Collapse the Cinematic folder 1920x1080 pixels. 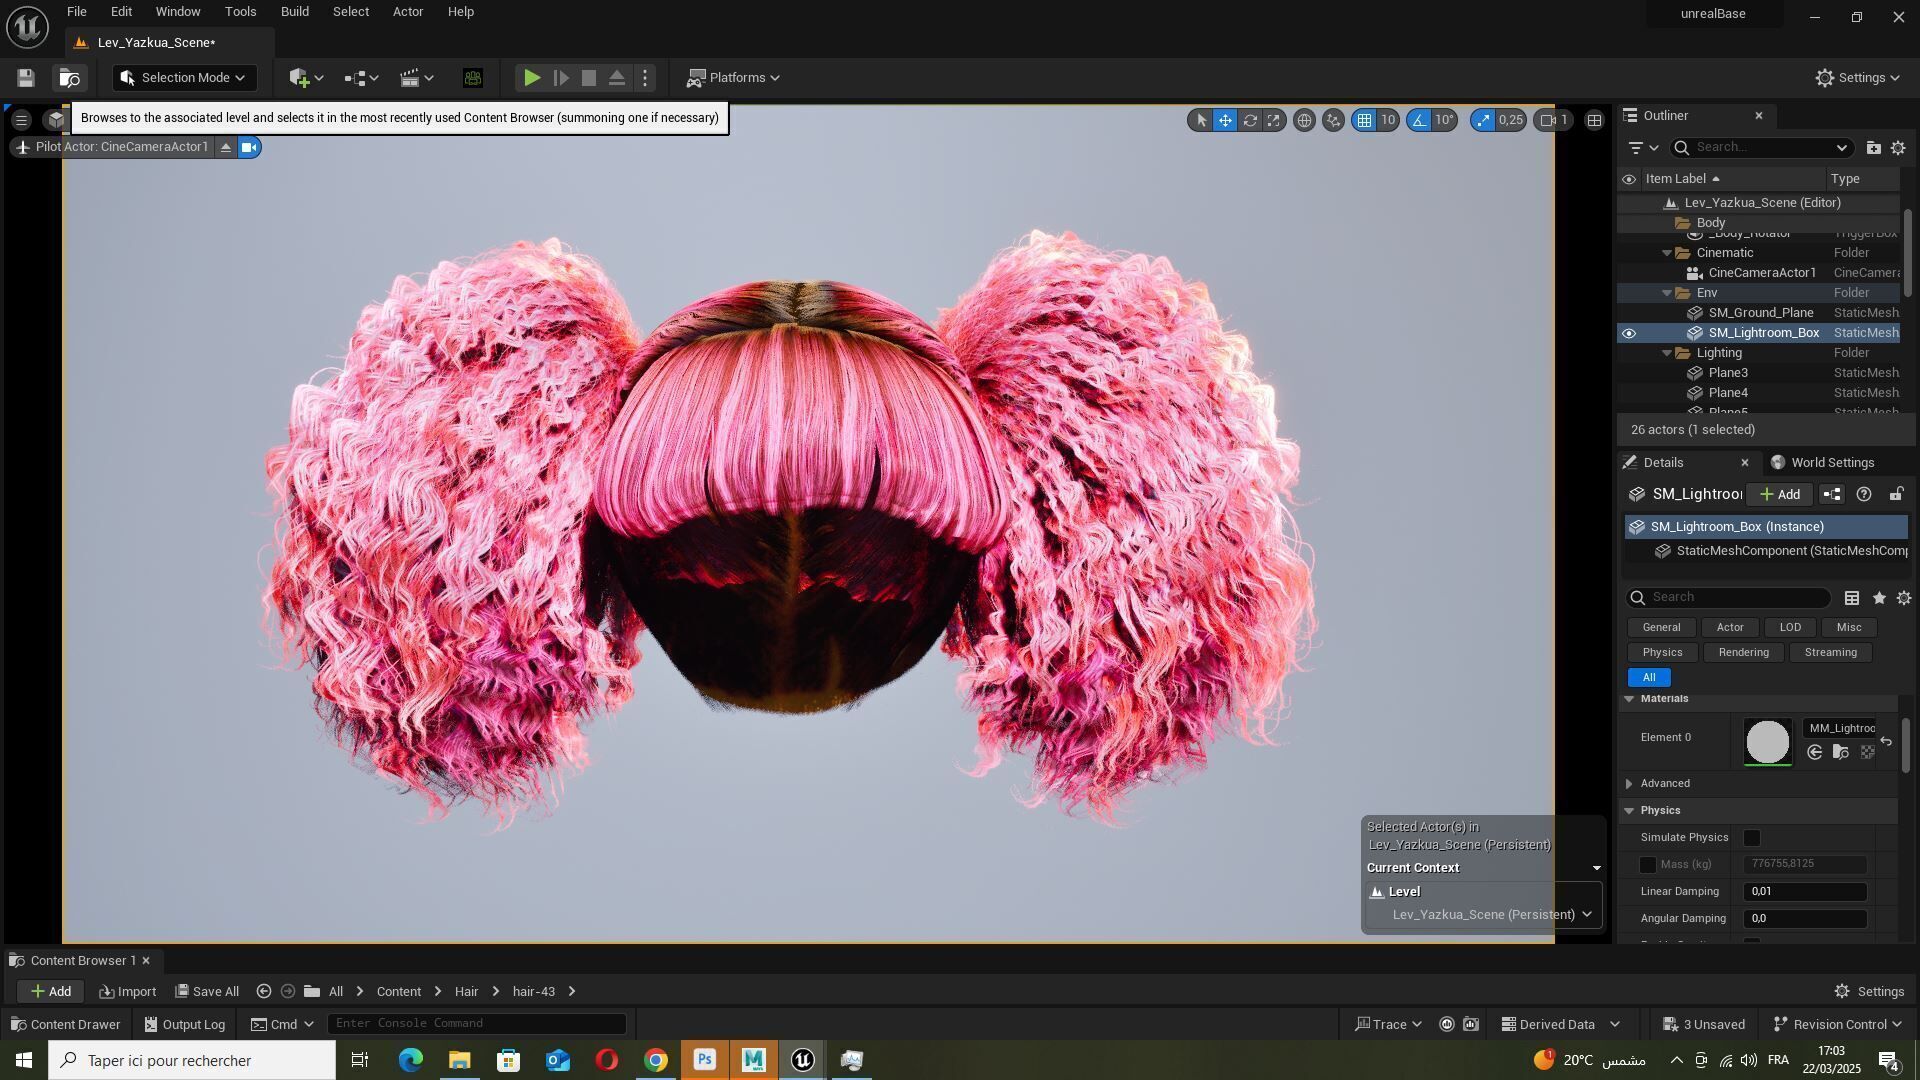click(1667, 253)
